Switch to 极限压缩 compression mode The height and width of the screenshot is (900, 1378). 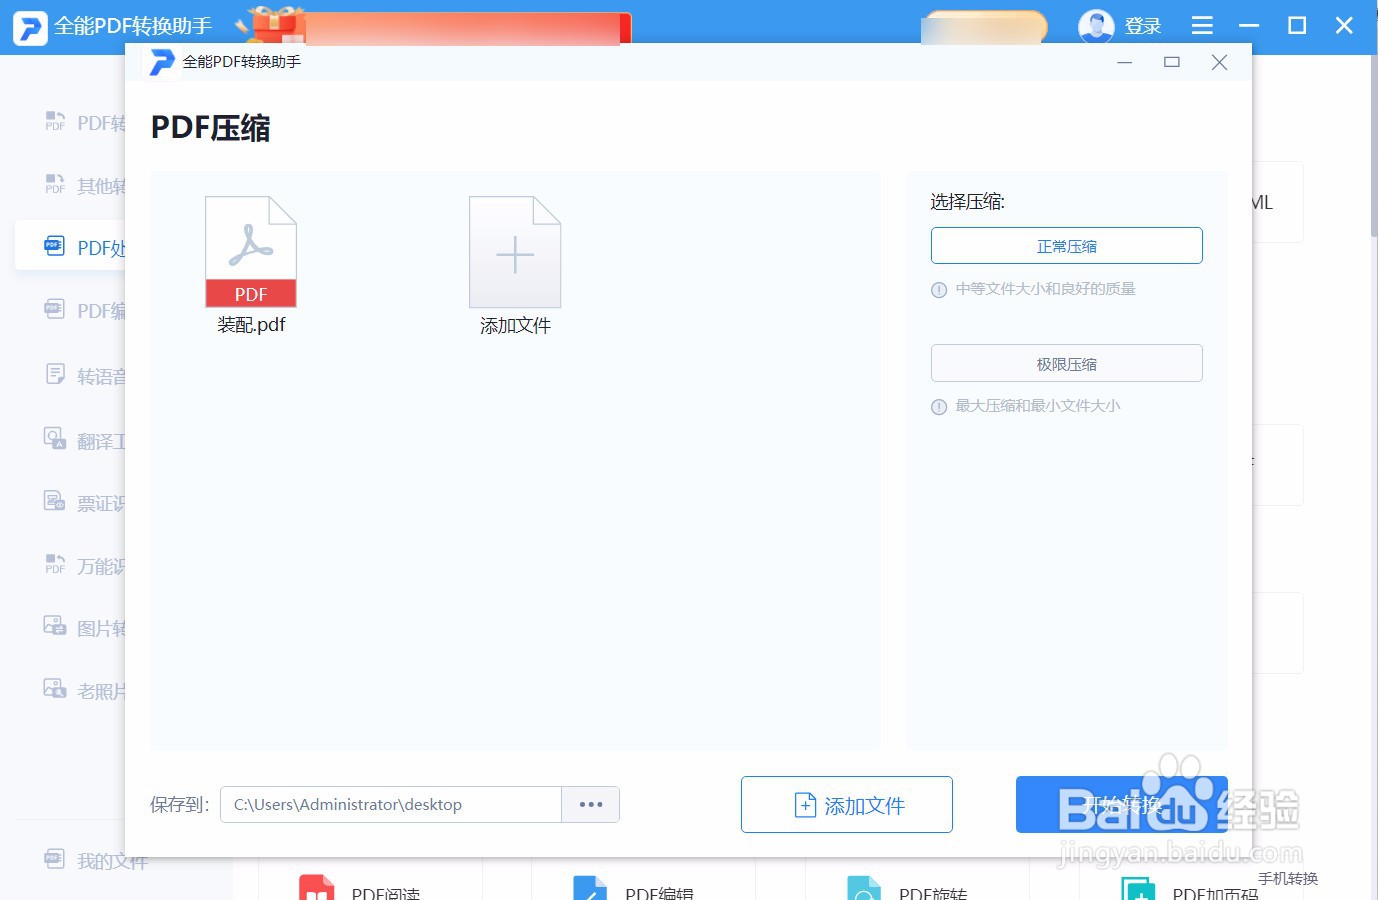1066,363
